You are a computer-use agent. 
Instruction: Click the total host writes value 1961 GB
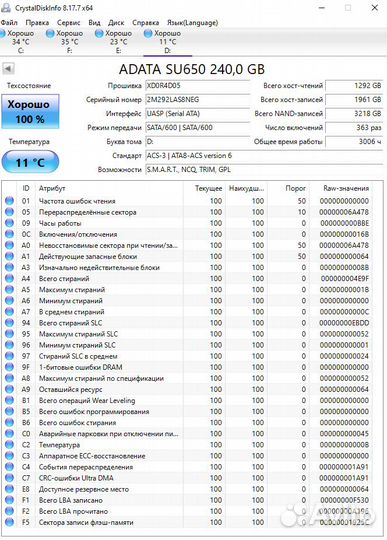(354, 100)
